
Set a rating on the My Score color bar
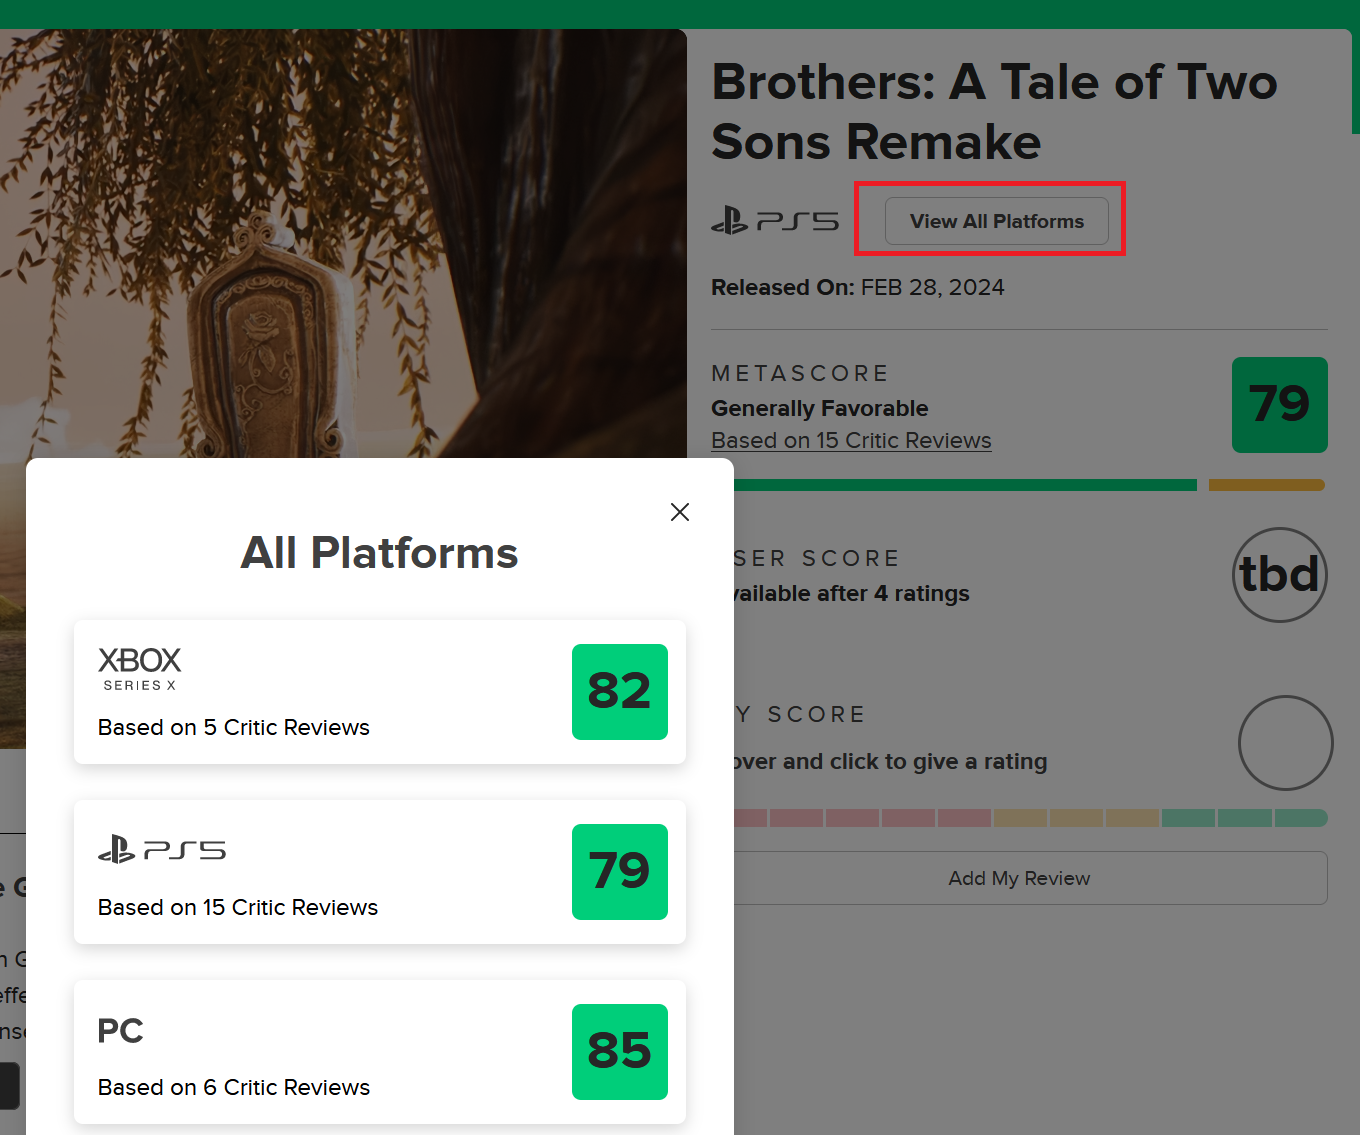click(1030, 818)
